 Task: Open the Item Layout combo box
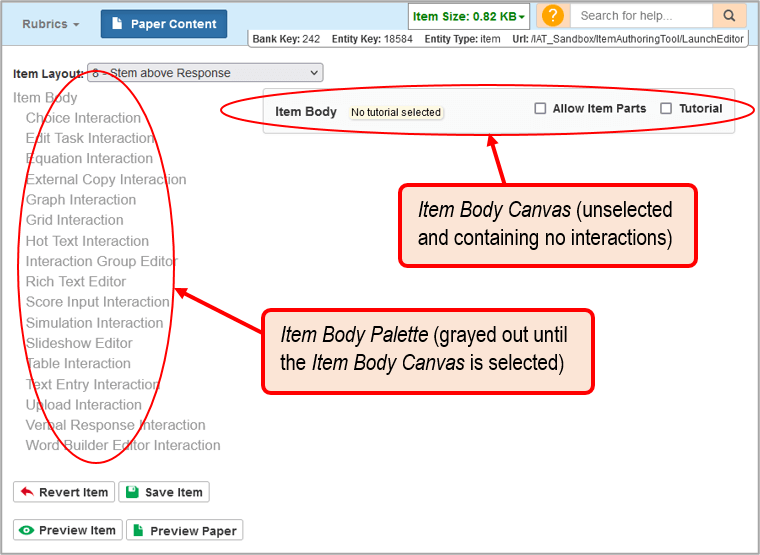pyautogui.click(x=205, y=73)
